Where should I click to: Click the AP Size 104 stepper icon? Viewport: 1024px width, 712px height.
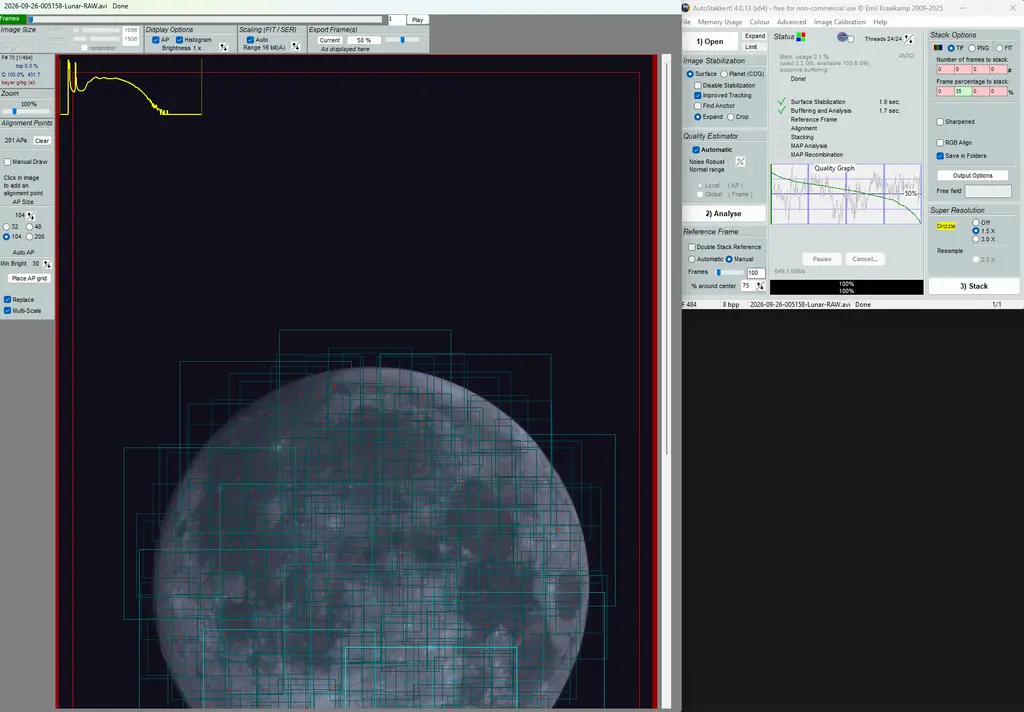[x=31, y=216]
